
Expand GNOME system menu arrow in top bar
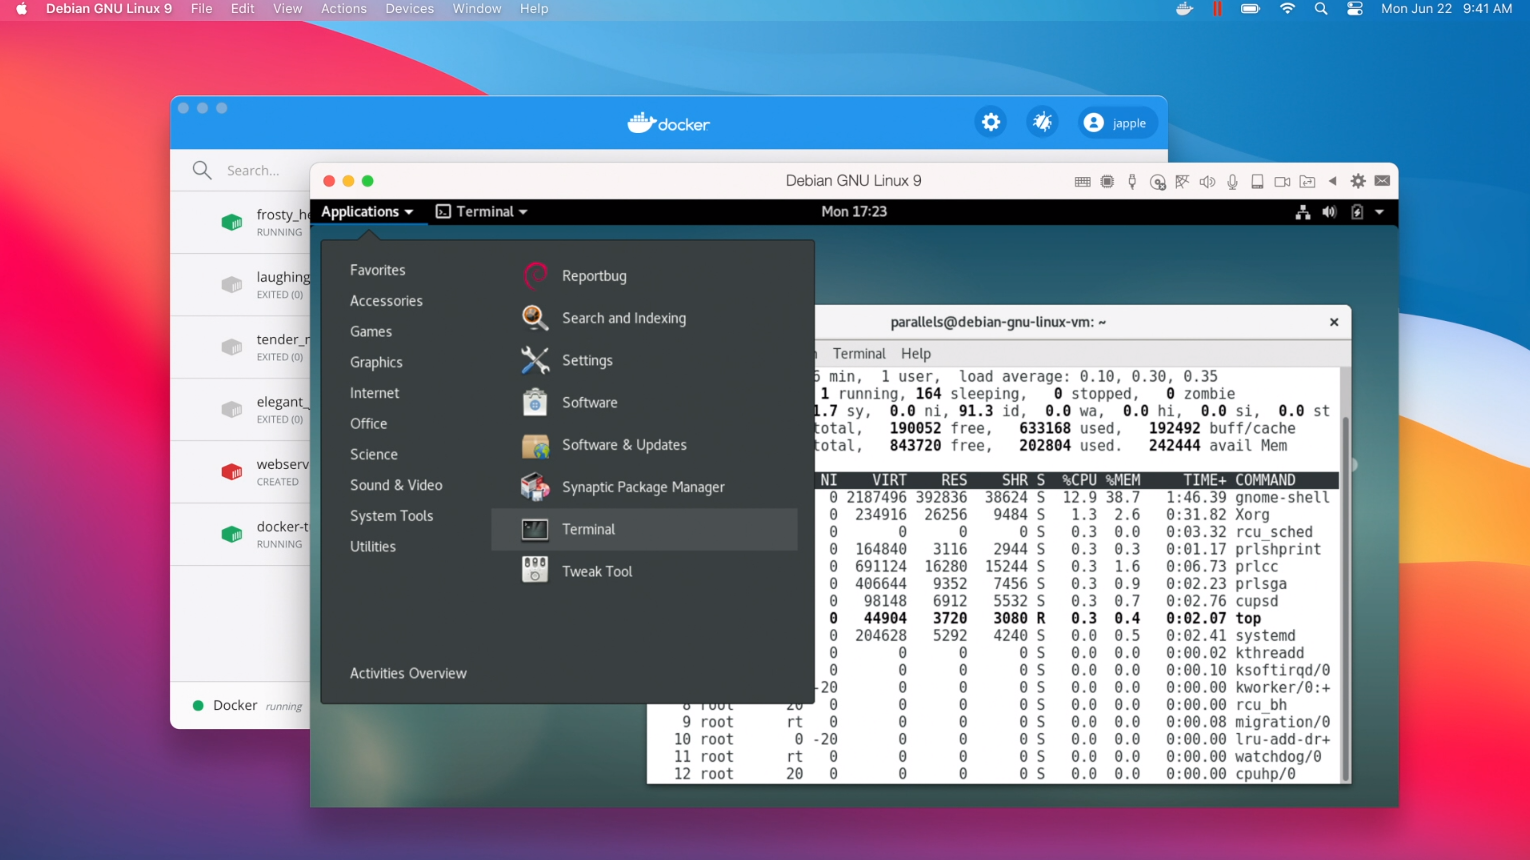point(1380,212)
